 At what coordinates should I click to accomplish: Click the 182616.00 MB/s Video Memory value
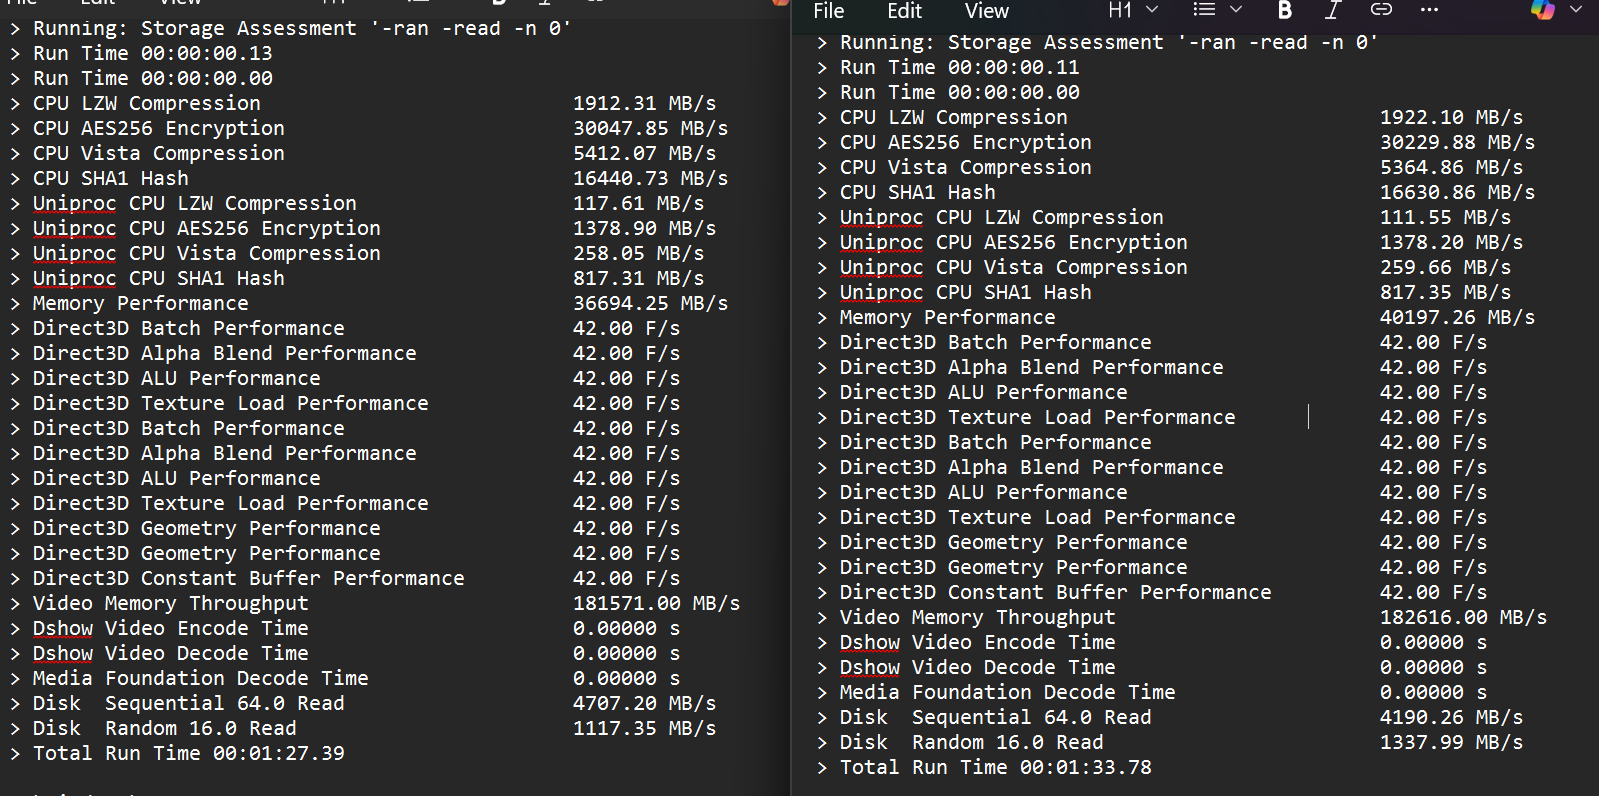[x=1463, y=617]
